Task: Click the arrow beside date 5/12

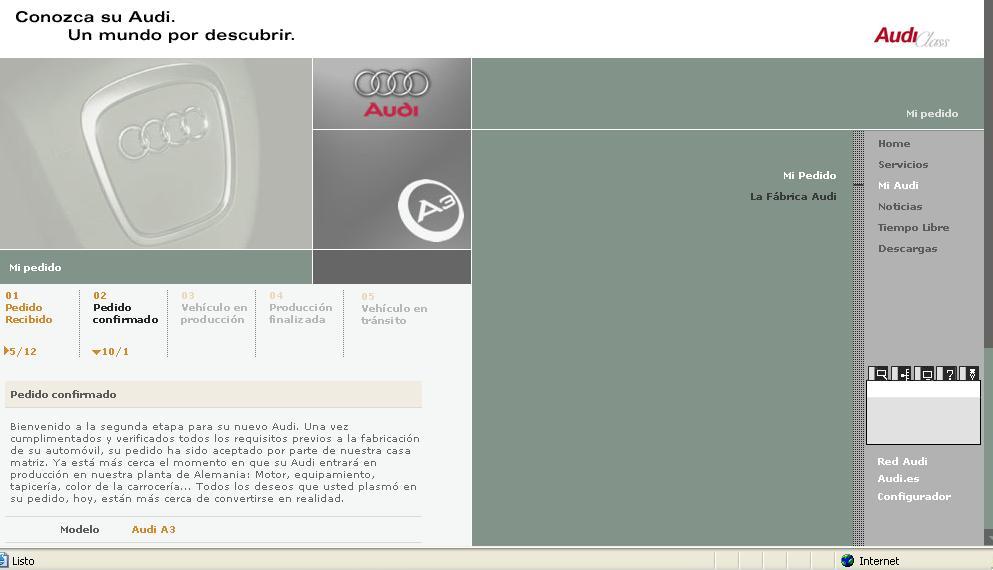Action: [x=6, y=351]
